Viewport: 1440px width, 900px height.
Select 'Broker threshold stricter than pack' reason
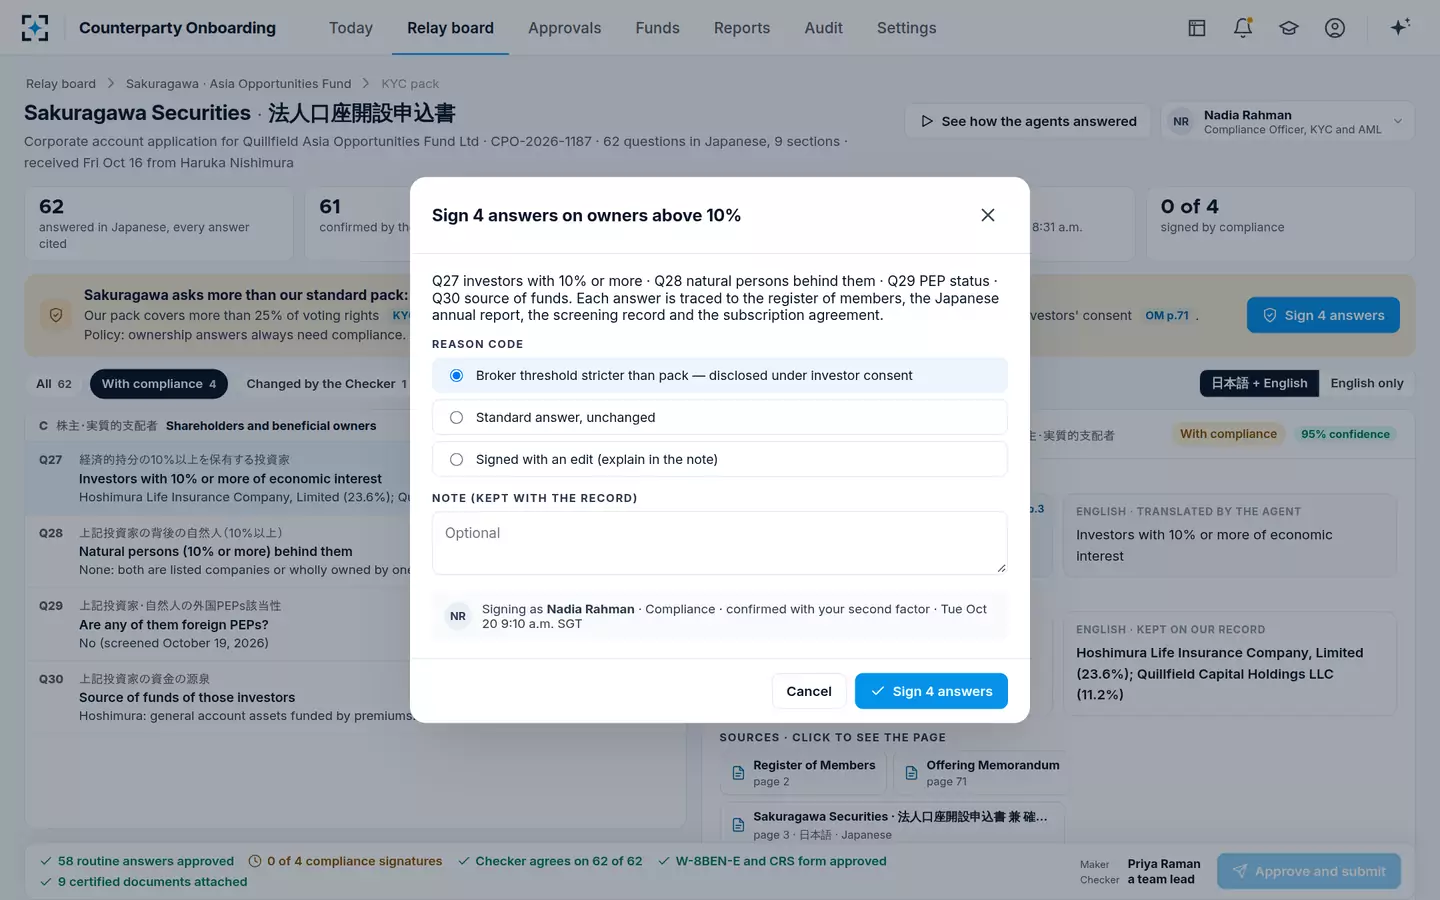point(719,375)
